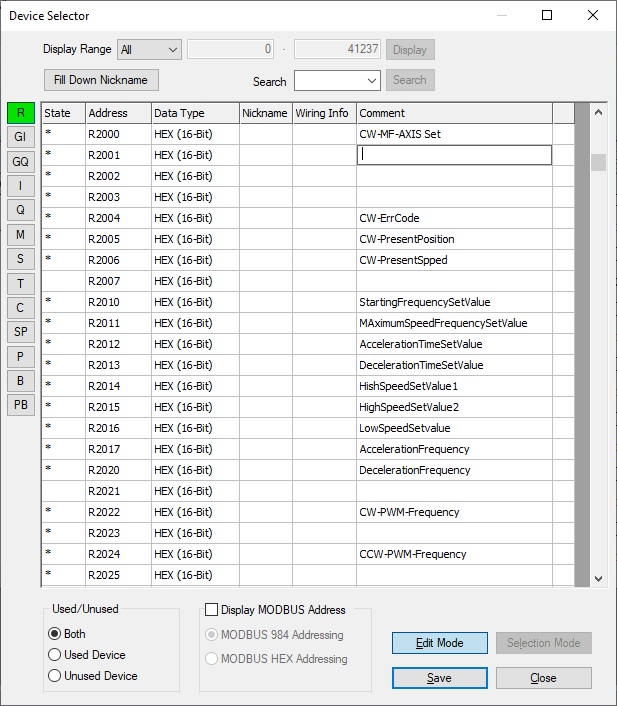The height and width of the screenshot is (706, 617).
Task: Click the State asterisk of row R2004
Action: 49,217
